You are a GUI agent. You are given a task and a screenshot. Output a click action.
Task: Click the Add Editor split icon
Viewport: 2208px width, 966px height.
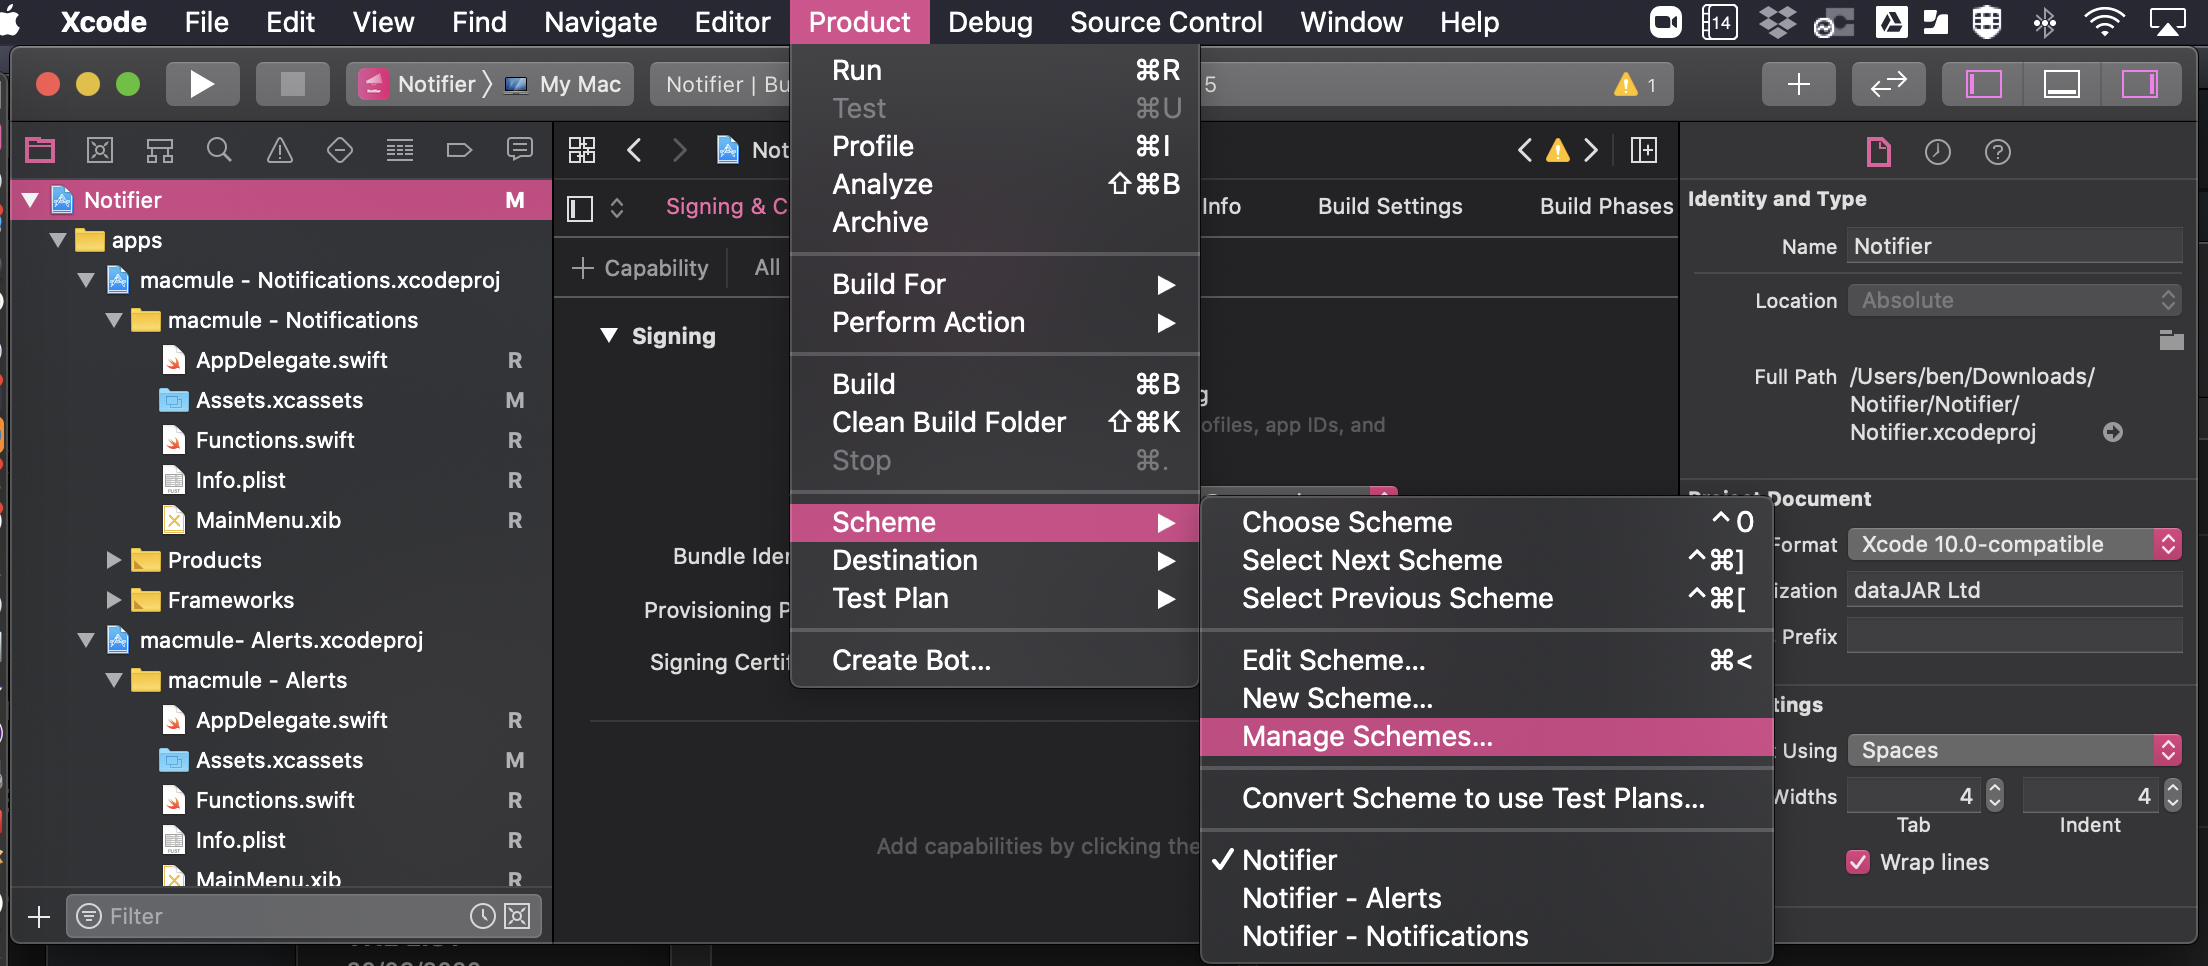click(x=1644, y=150)
